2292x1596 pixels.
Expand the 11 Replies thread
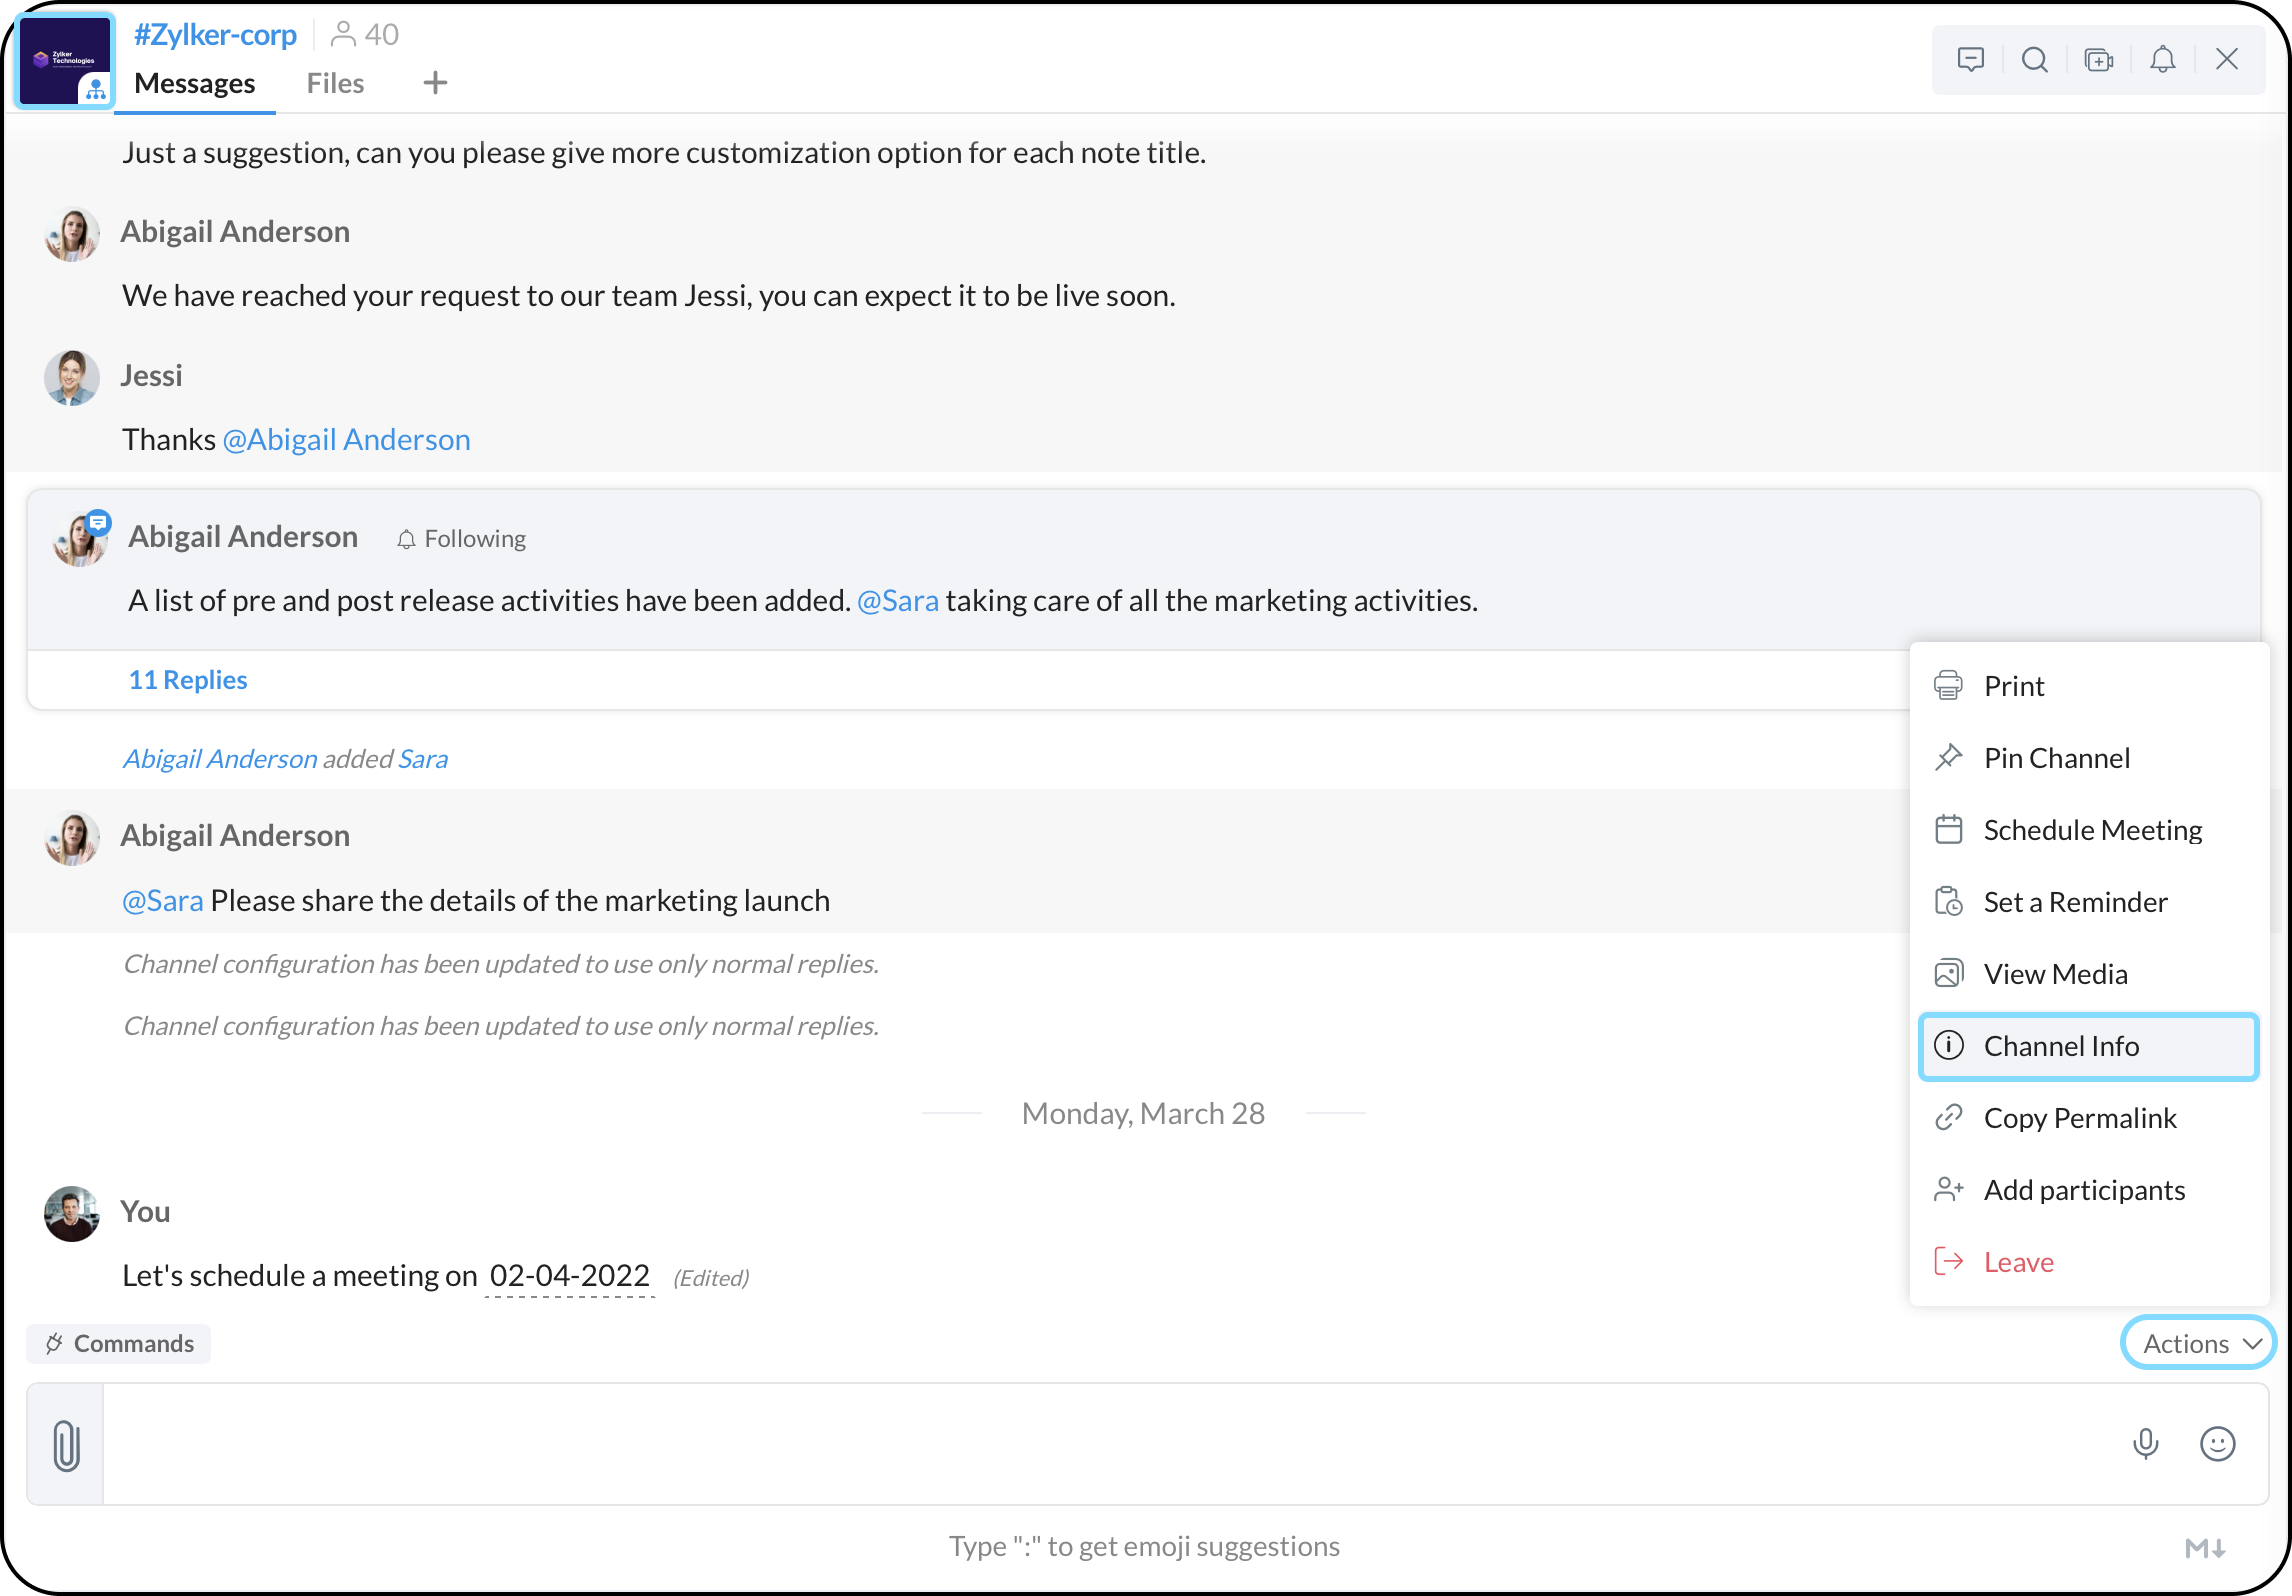point(188,680)
